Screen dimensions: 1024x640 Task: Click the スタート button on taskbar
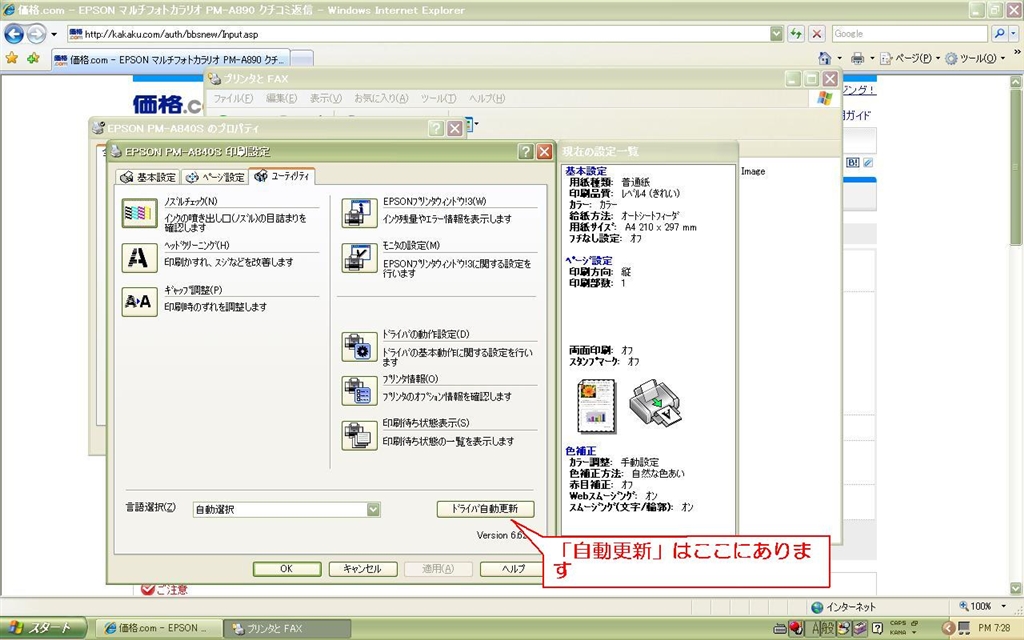point(43,628)
